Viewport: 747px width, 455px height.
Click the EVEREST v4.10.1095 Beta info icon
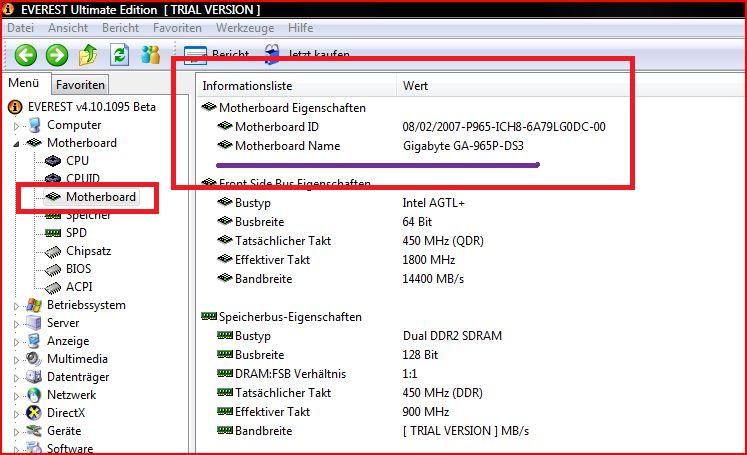(15, 107)
